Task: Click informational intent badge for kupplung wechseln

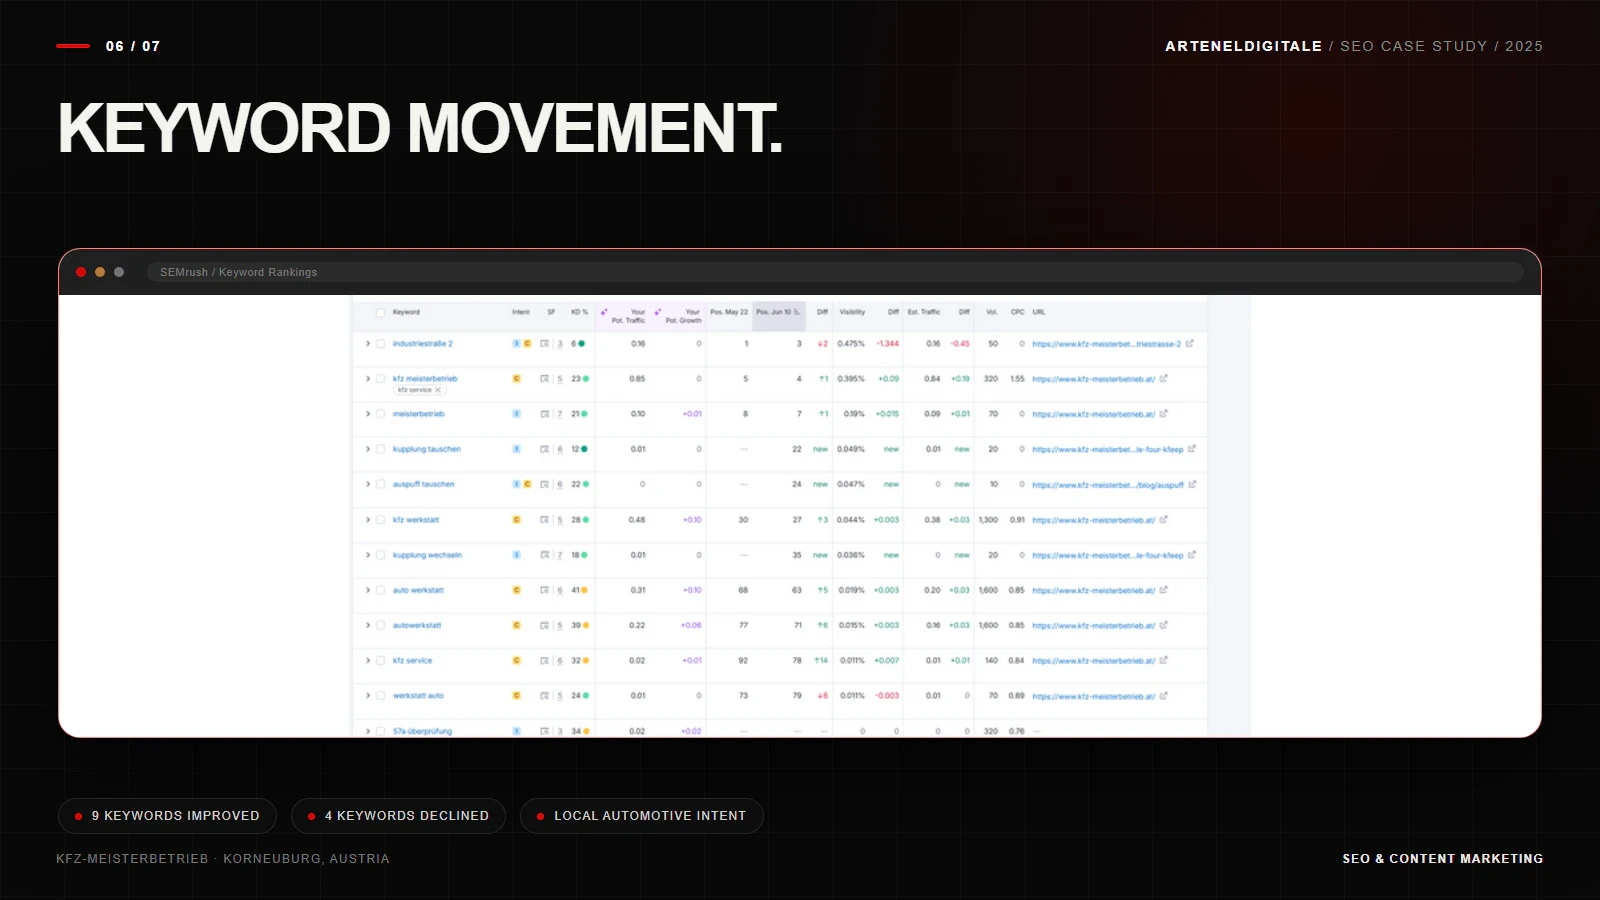Action: click(x=517, y=555)
